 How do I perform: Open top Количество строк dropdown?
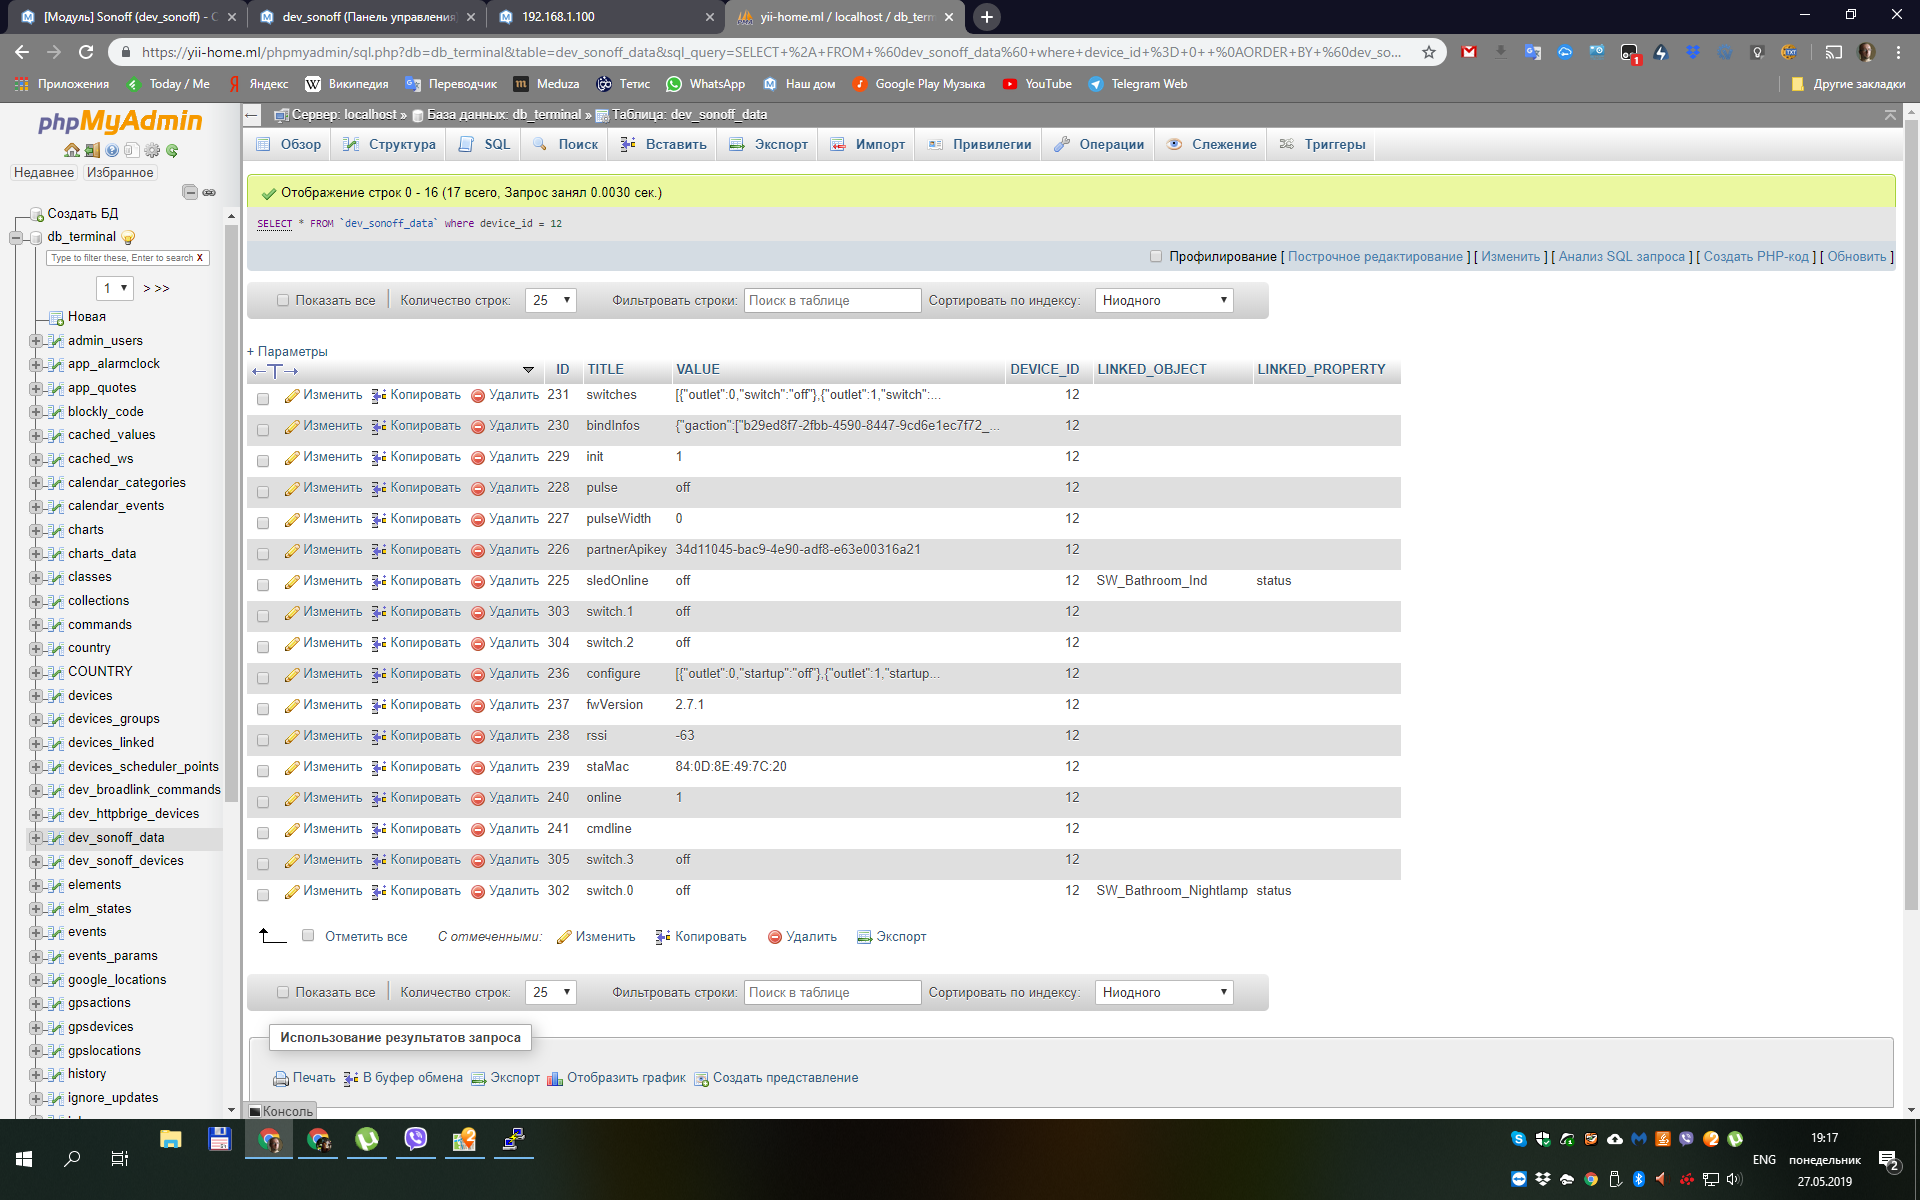coord(551,300)
